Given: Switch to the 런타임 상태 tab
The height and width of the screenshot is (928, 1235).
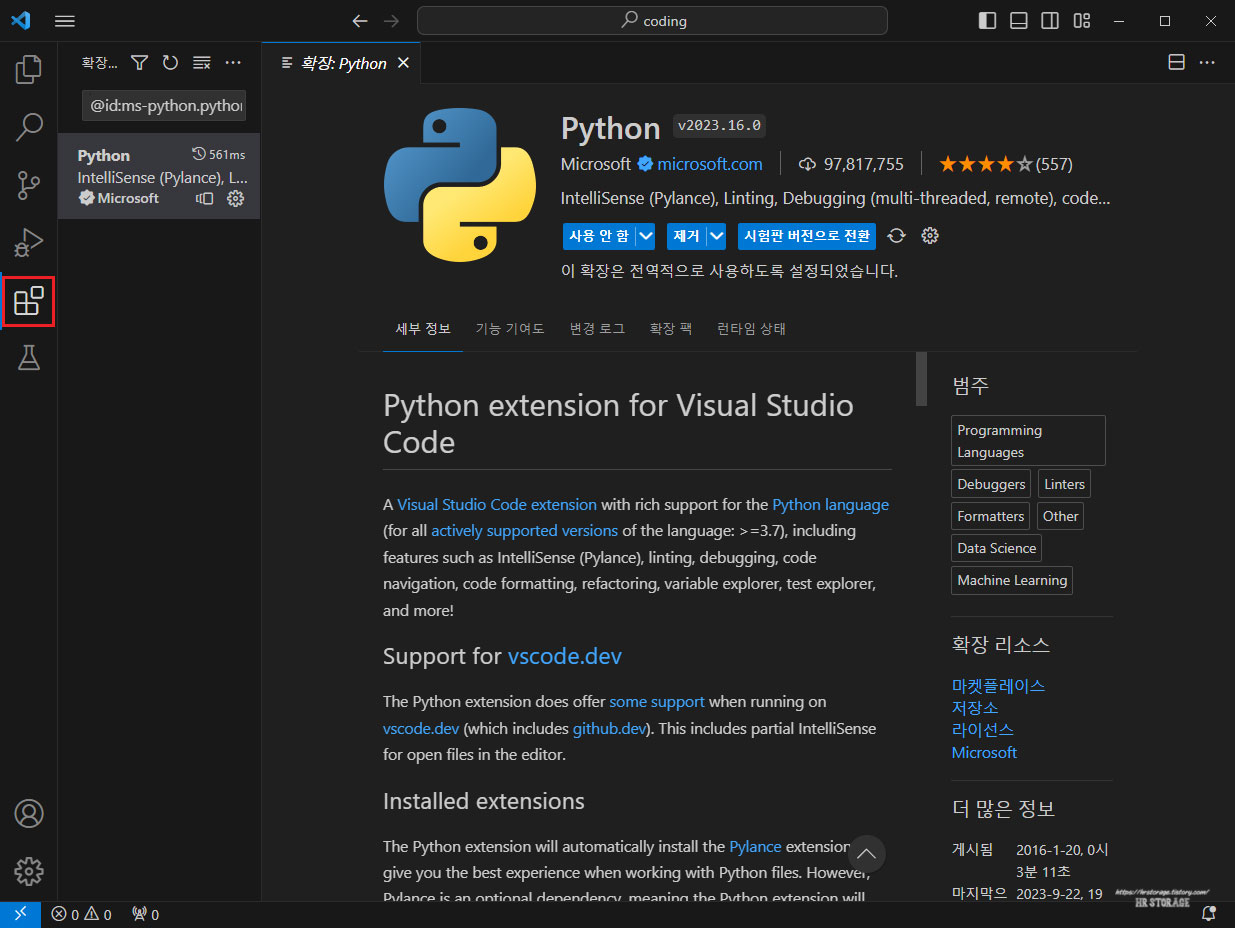Looking at the screenshot, I should [751, 329].
